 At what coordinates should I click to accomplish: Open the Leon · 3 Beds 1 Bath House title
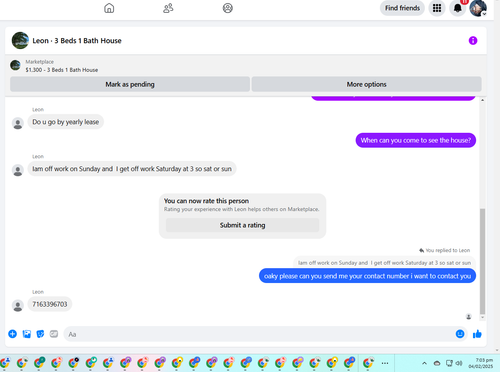(77, 41)
